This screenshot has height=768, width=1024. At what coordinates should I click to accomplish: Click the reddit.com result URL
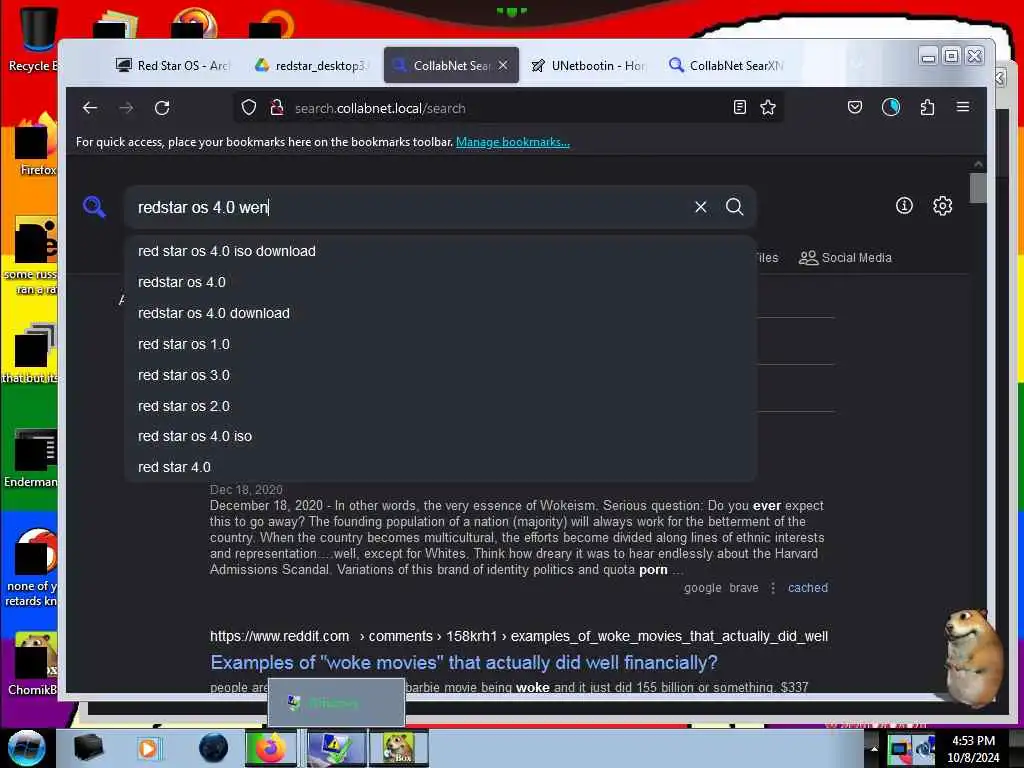click(x=519, y=636)
